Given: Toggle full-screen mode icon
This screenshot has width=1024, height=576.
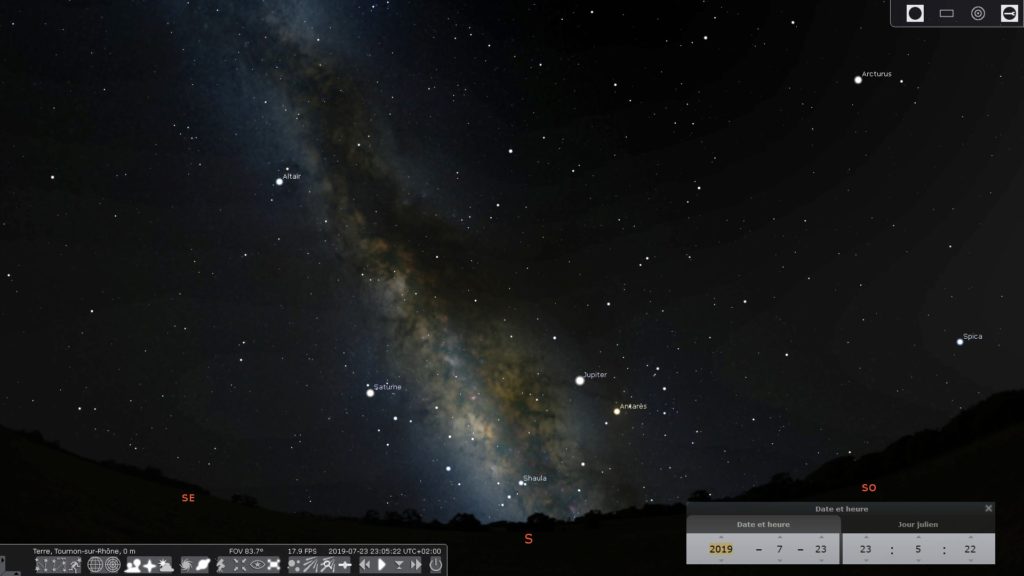Looking at the screenshot, I should tap(273, 565).
